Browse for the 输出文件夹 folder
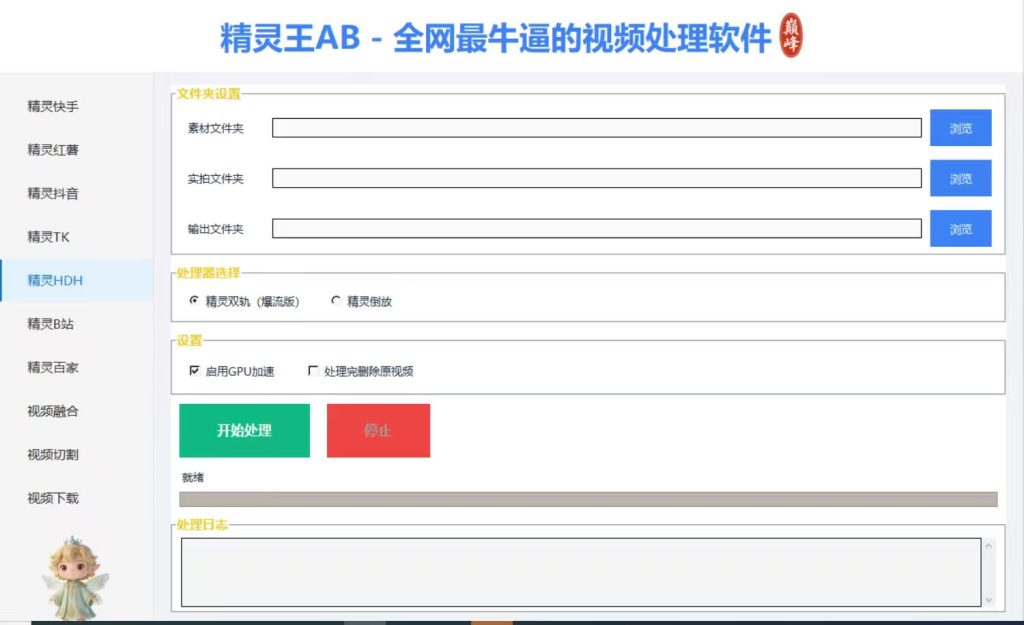Viewport: 1024px width, 625px height. [961, 229]
